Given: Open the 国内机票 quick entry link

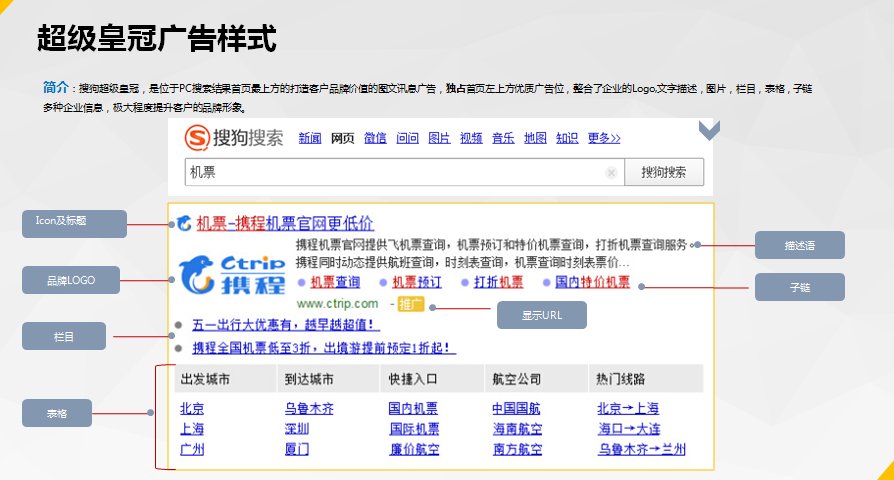Looking at the screenshot, I should click(413, 409).
